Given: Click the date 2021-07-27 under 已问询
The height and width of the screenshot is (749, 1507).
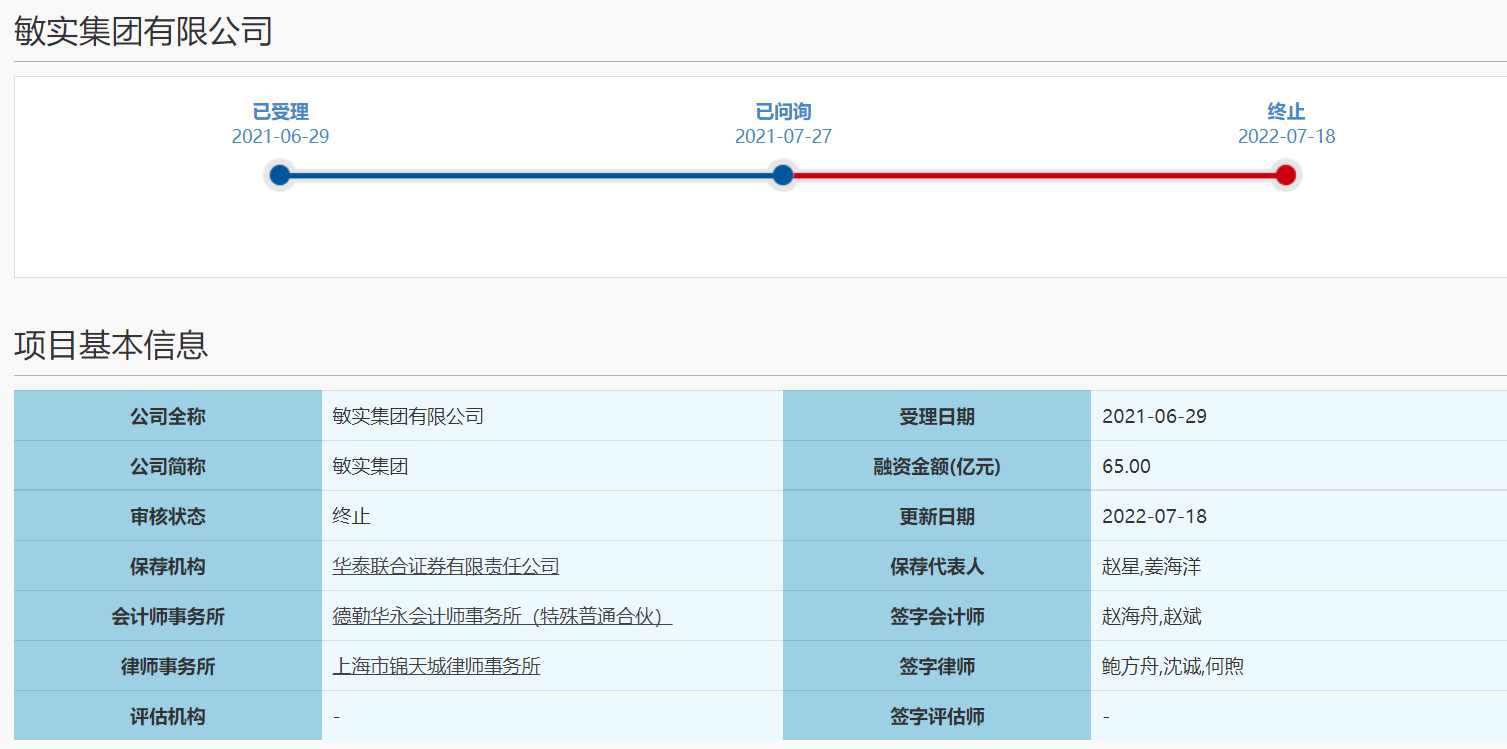Looking at the screenshot, I should click(x=783, y=137).
